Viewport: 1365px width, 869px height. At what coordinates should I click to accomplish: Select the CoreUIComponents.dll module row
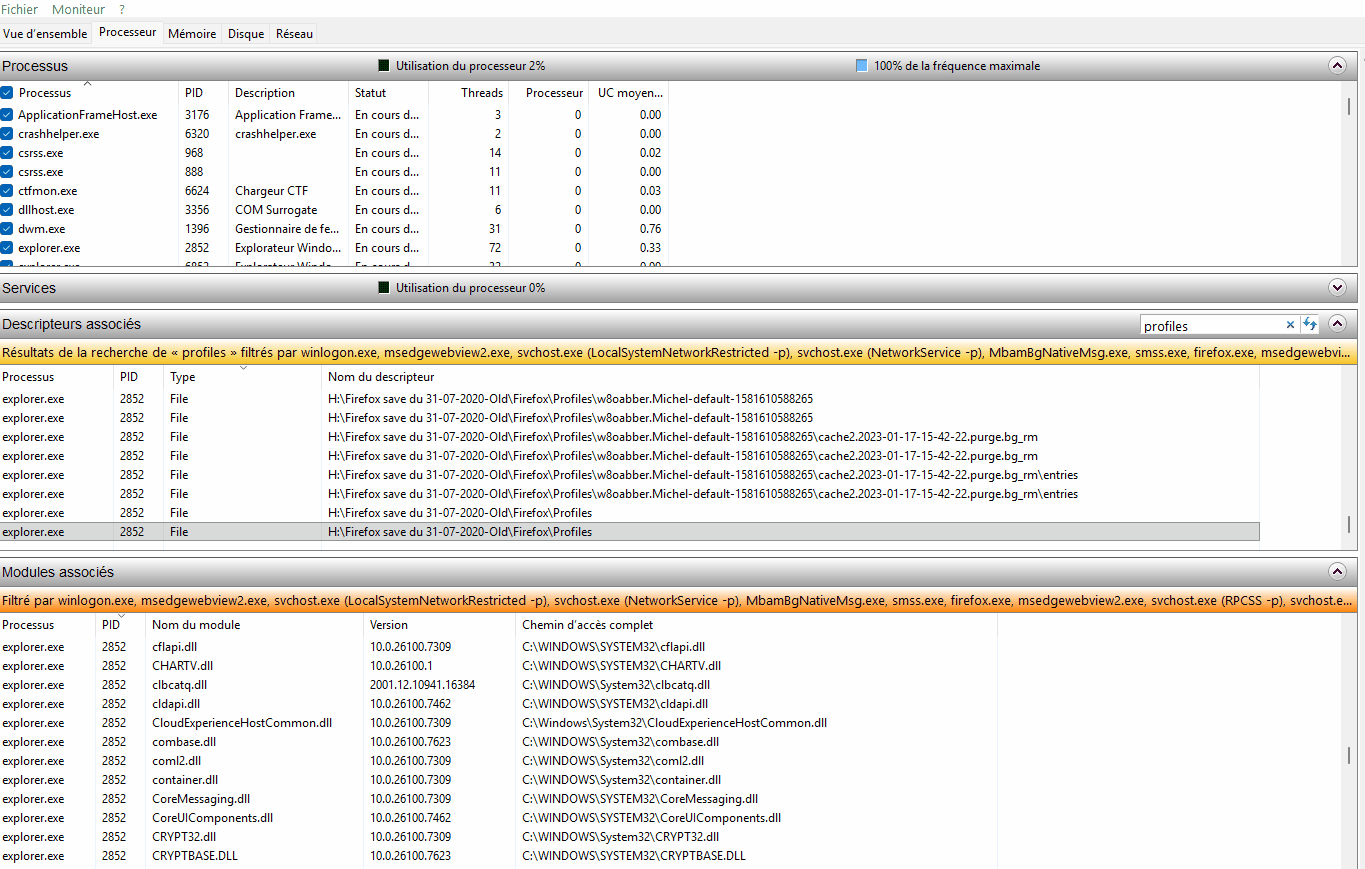498,818
